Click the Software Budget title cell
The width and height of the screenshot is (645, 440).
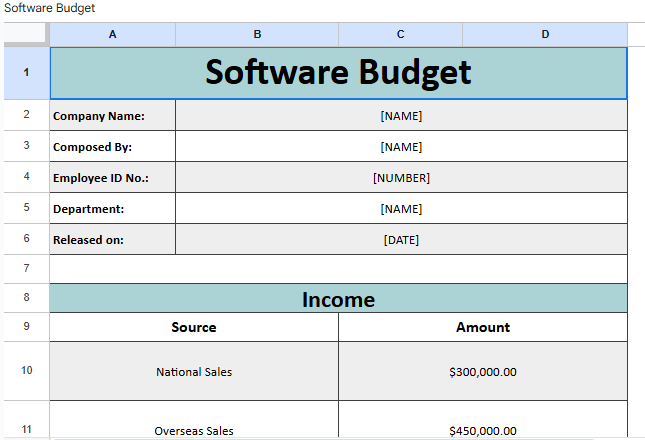point(338,73)
